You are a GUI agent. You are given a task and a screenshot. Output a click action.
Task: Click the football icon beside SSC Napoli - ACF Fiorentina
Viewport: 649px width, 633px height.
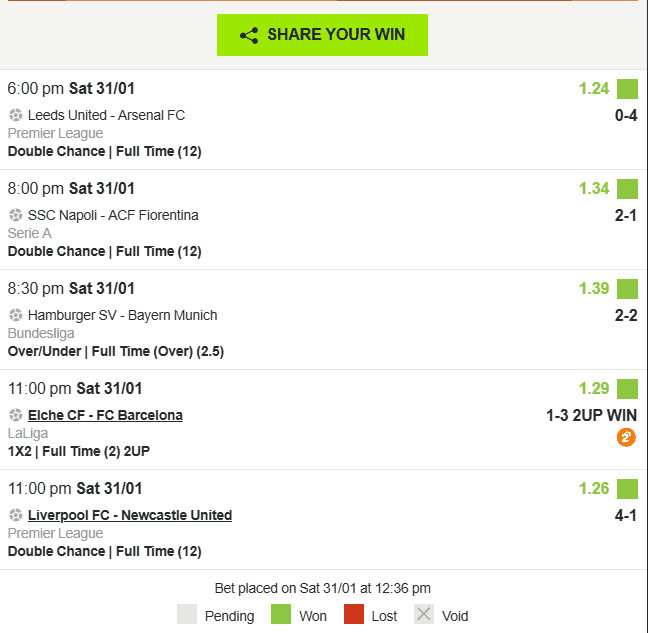coord(16,215)
